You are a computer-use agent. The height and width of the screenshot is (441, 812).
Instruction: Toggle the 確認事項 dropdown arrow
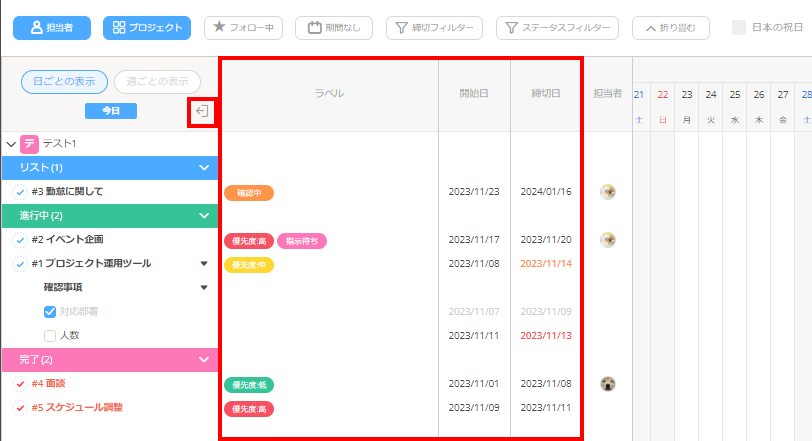[204, 287]
